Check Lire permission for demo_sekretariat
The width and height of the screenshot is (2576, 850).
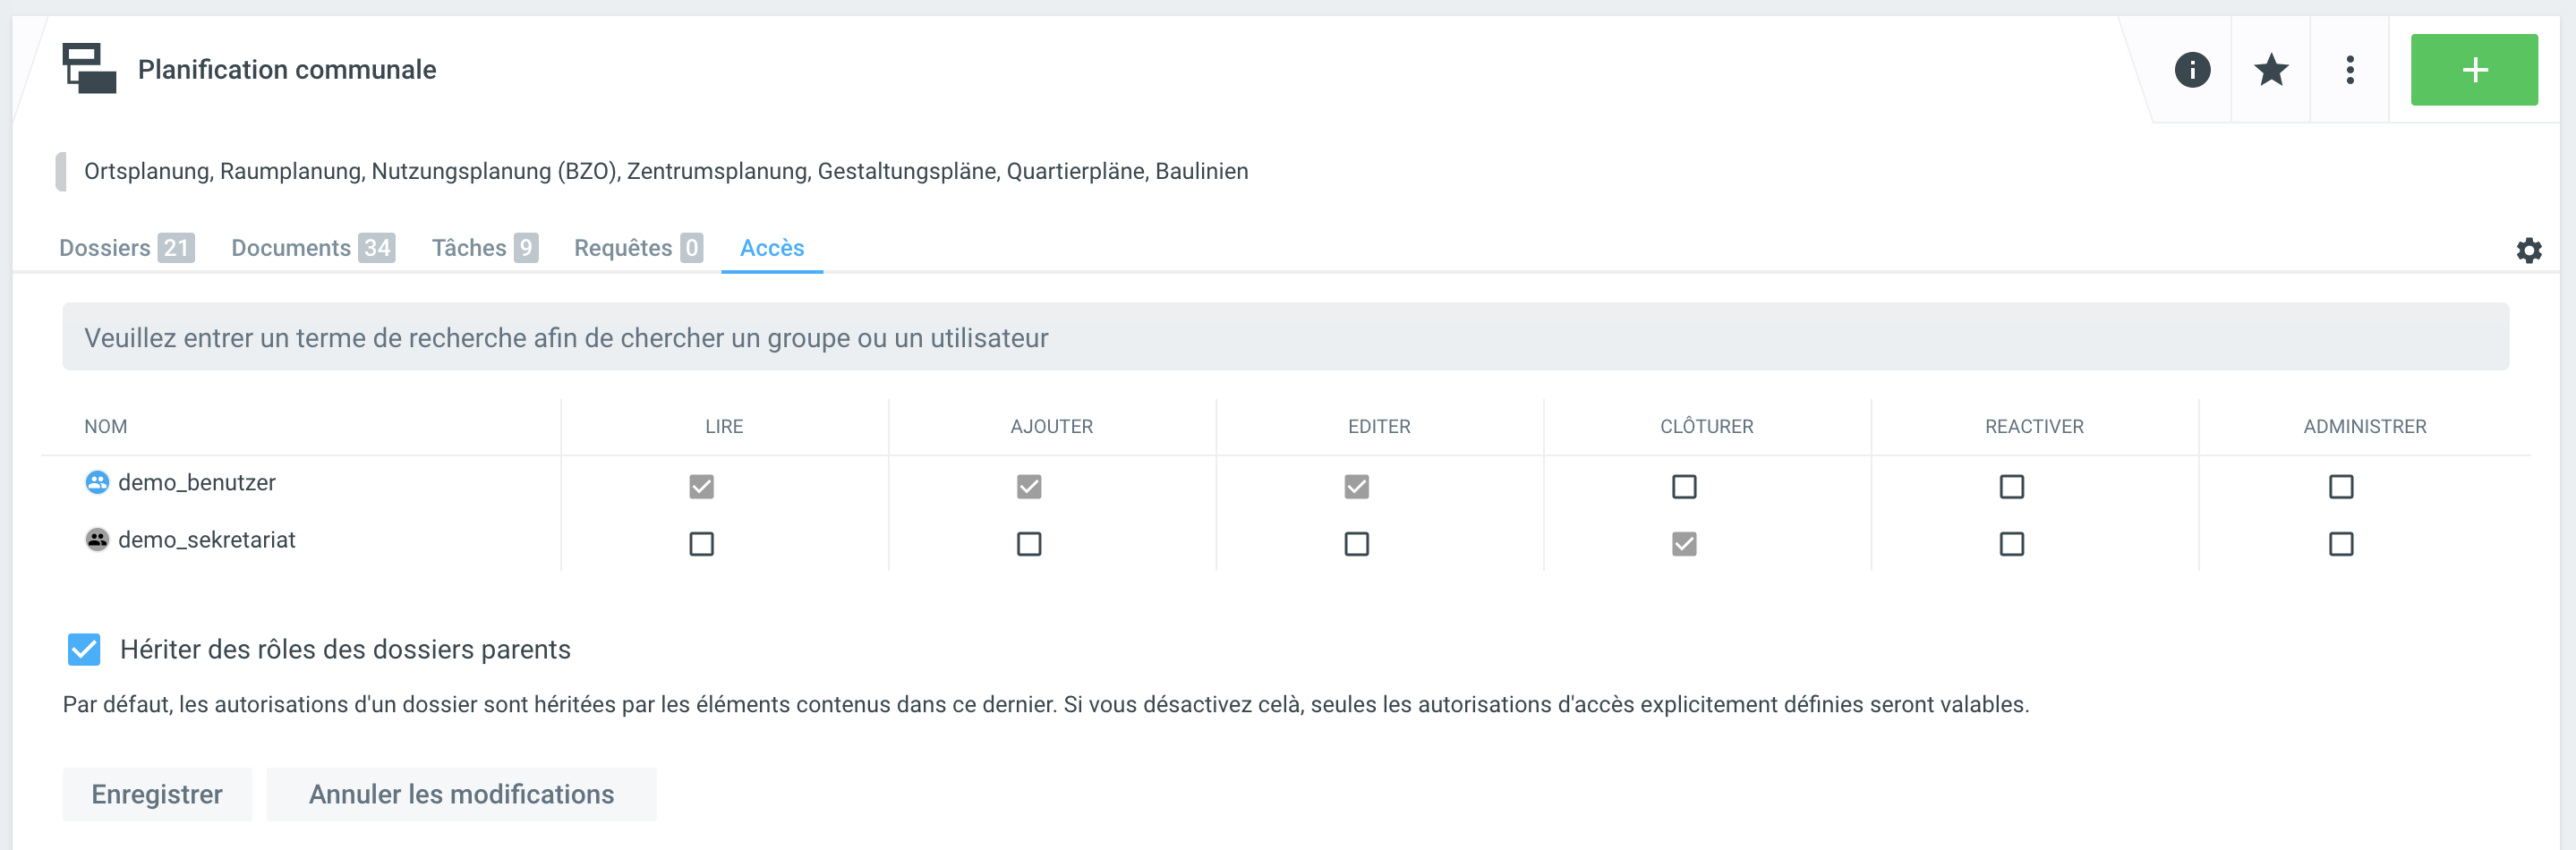tap(701, 544)
